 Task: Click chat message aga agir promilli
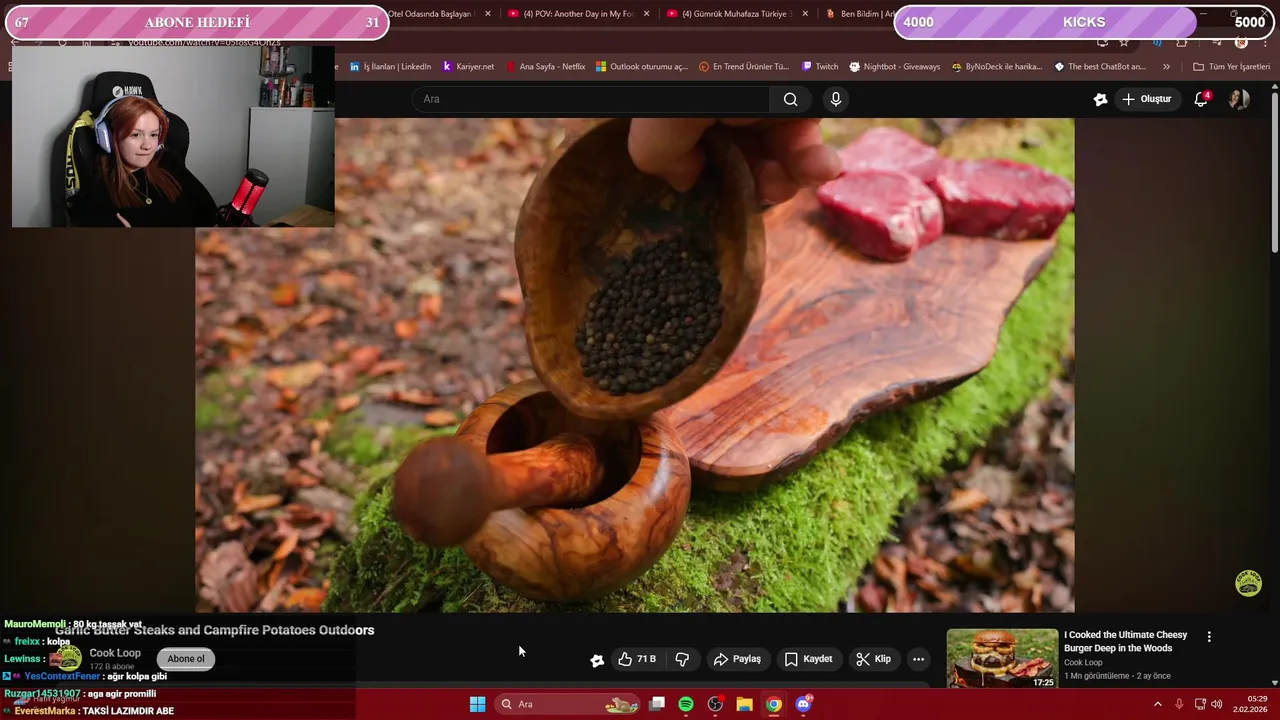(x=122, y=694)
